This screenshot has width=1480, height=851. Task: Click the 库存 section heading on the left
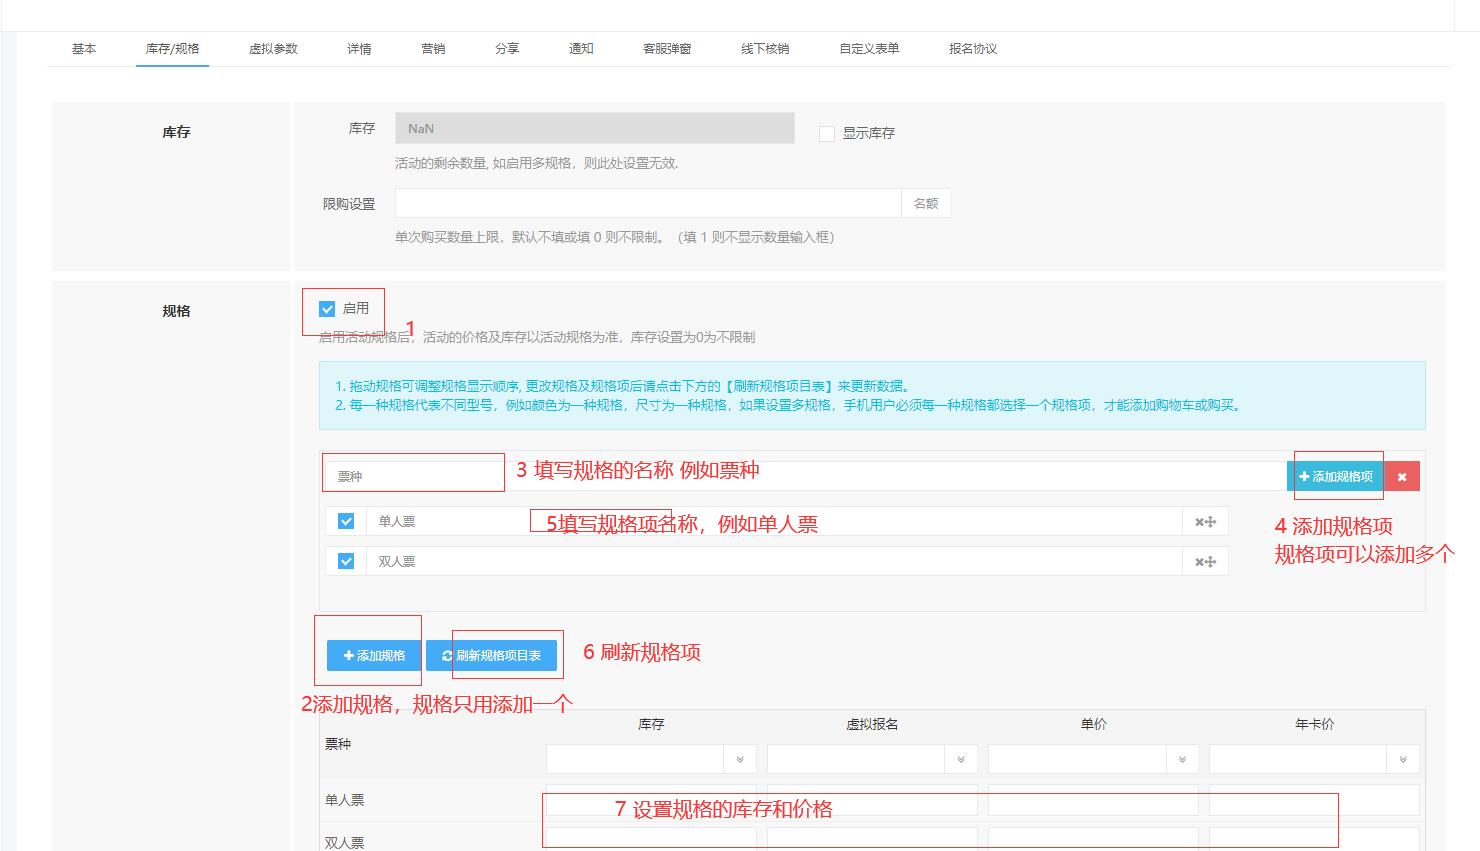(176, 132)
